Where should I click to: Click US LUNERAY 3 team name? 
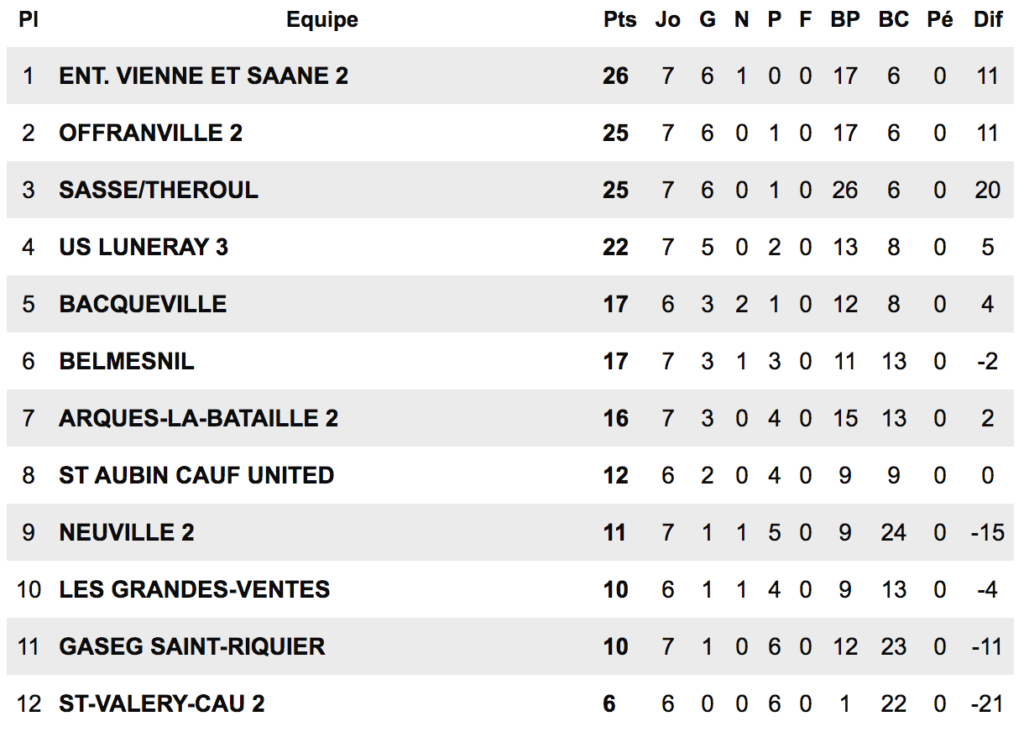click(143, 247)
